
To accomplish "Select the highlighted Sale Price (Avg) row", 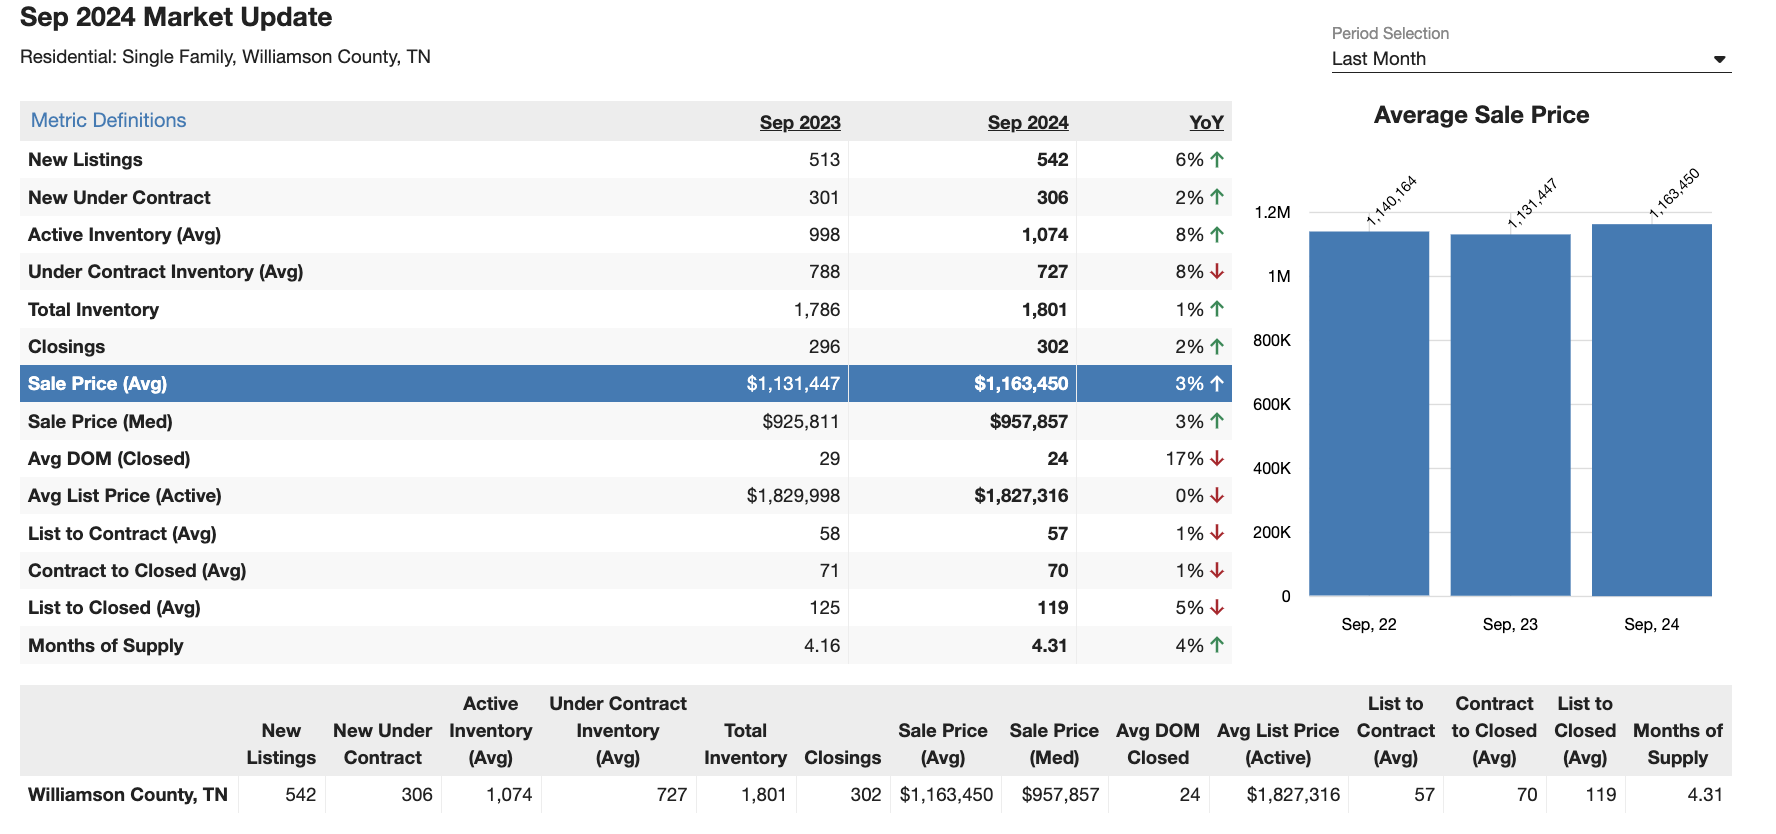I will click(626, 384).
